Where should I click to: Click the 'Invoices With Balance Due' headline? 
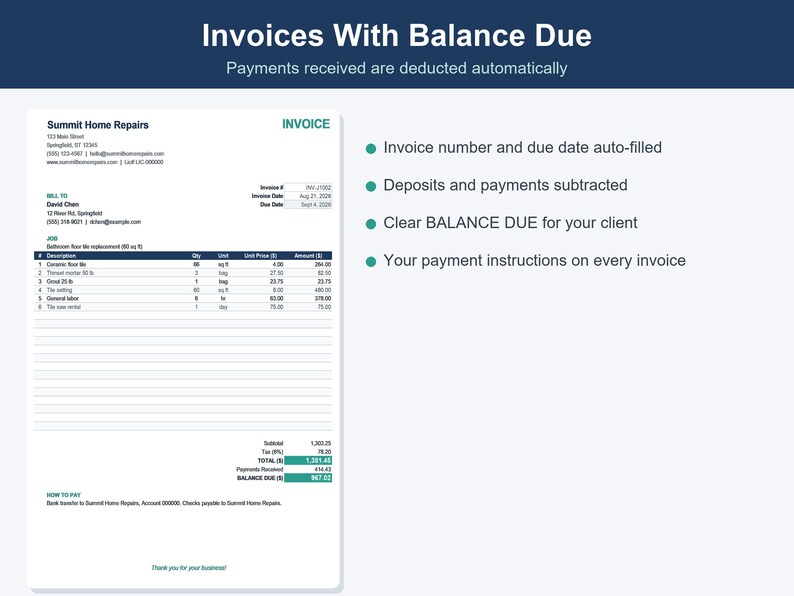click(x=396, y=35)
